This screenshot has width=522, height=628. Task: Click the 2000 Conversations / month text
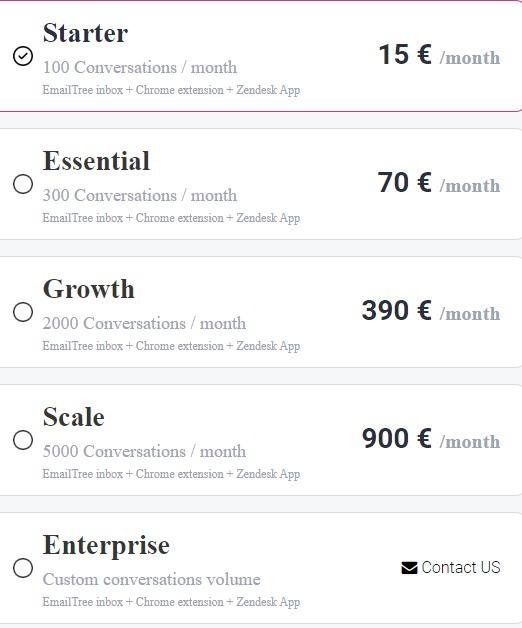click(144, 323)
